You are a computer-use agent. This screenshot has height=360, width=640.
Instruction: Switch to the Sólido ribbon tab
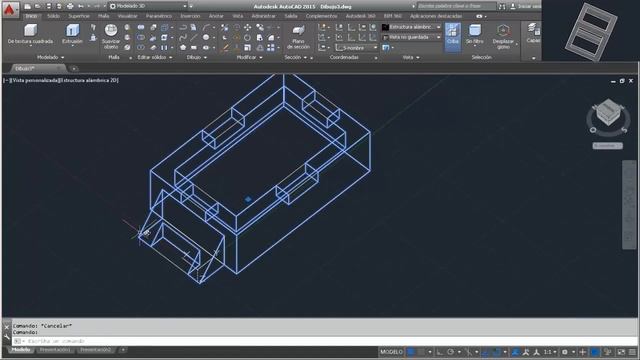[53, 16]
